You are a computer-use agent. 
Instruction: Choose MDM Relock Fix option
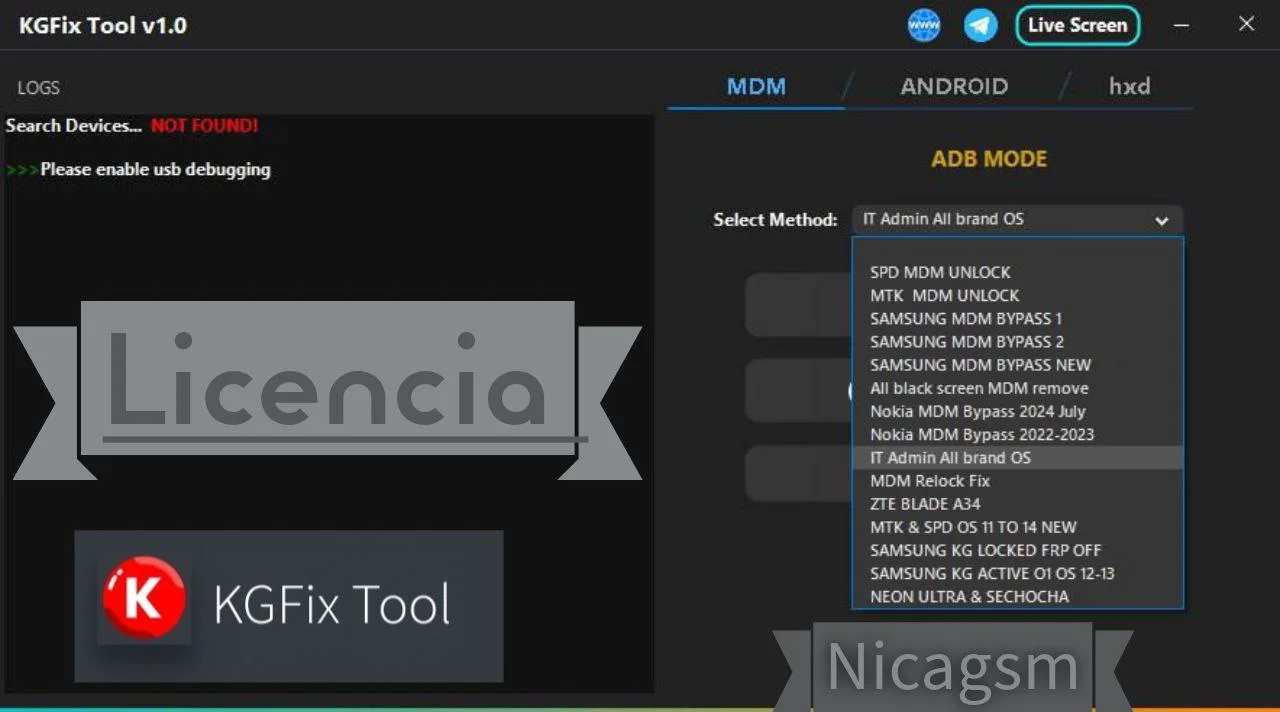[x=1017, y=480]
